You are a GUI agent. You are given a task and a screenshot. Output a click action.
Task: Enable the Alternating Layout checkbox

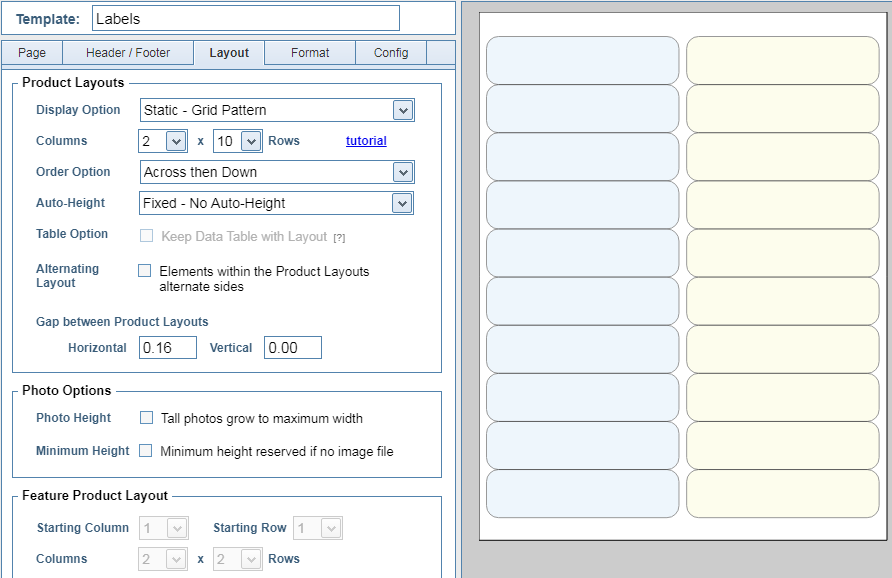tap(145, 271)
